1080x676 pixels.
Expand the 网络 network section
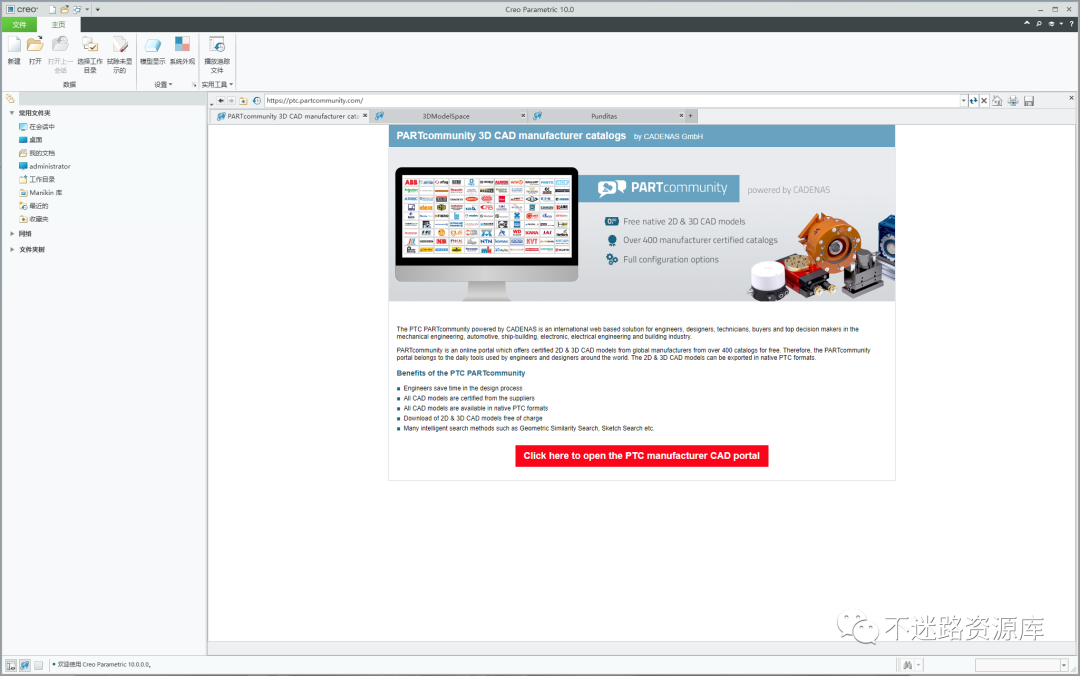tap(12, 234)
